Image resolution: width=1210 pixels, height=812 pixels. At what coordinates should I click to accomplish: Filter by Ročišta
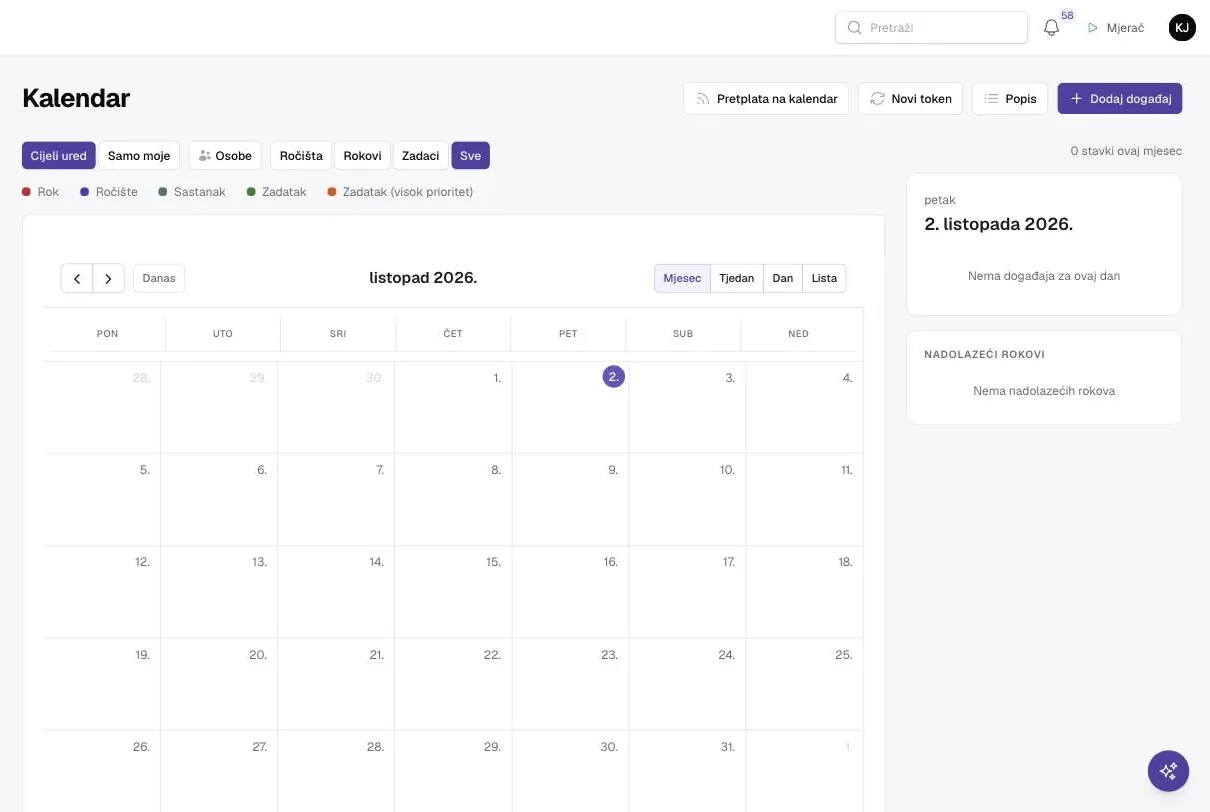pyautogui.click(x=301, y=155)
